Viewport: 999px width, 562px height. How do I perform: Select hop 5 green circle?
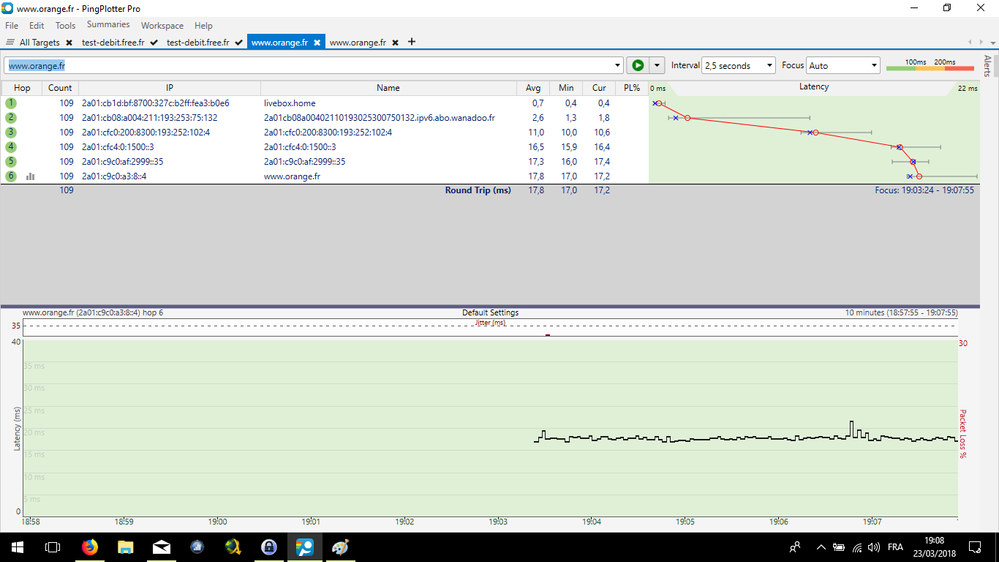click(11, 161)
